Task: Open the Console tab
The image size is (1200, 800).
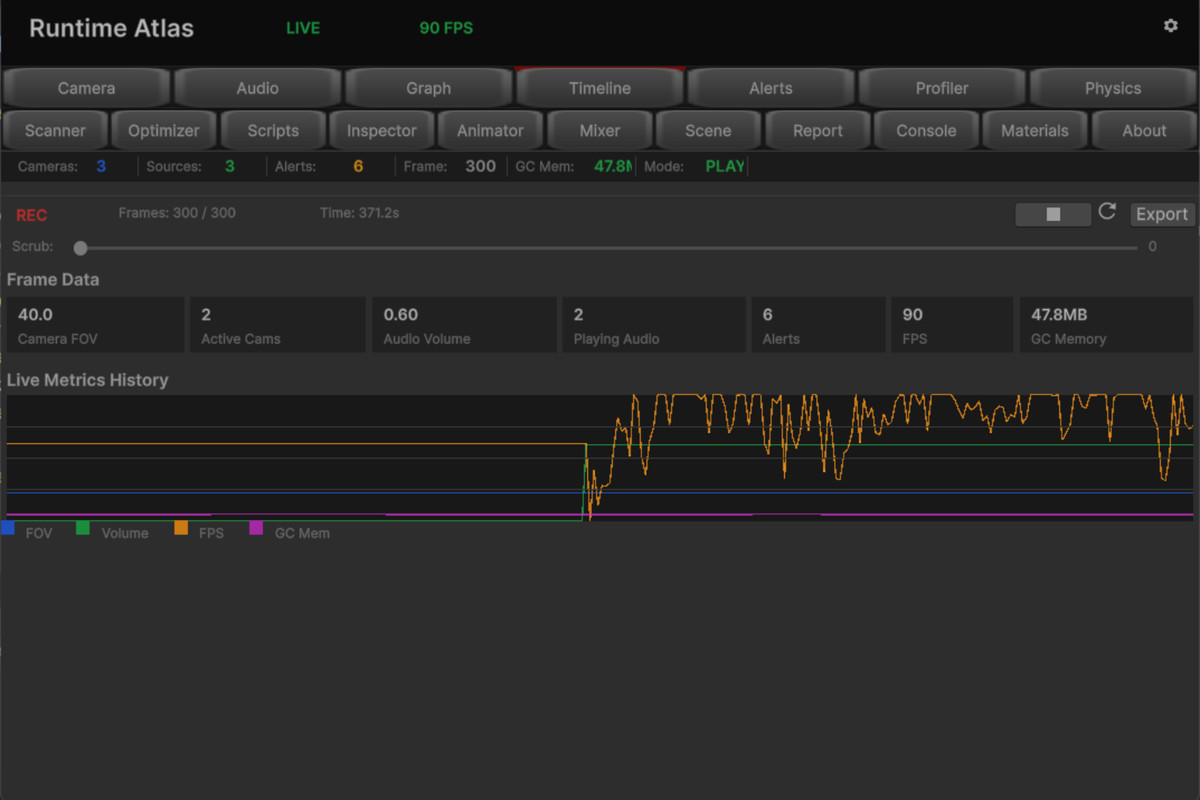Action: pos(926,130)
